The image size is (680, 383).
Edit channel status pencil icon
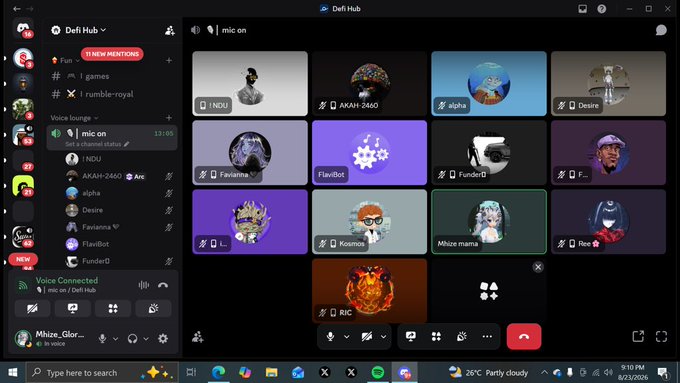[127, 144]
